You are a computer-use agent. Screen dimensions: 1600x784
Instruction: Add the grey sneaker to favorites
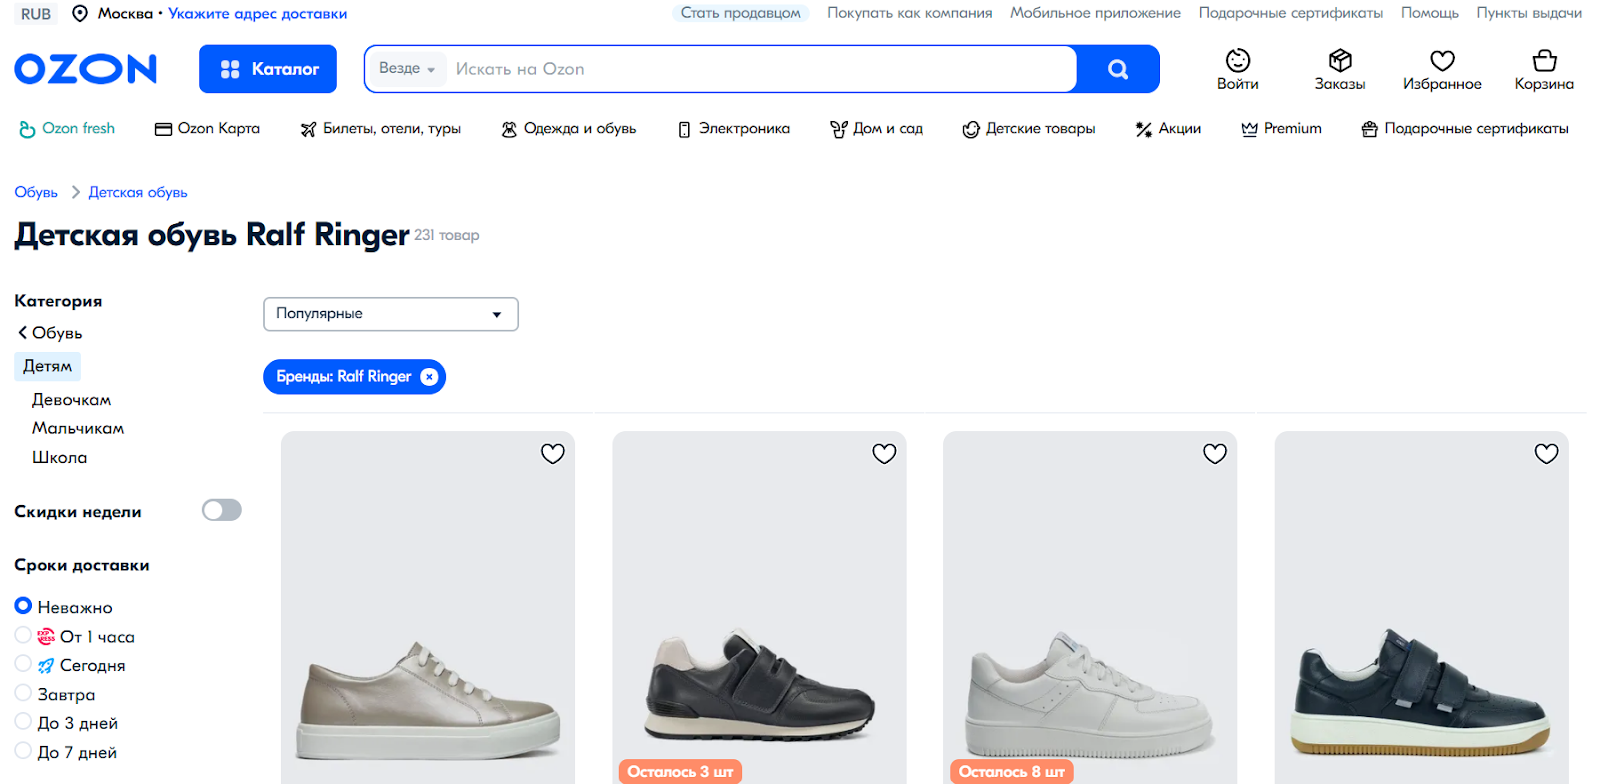point(553,454)
